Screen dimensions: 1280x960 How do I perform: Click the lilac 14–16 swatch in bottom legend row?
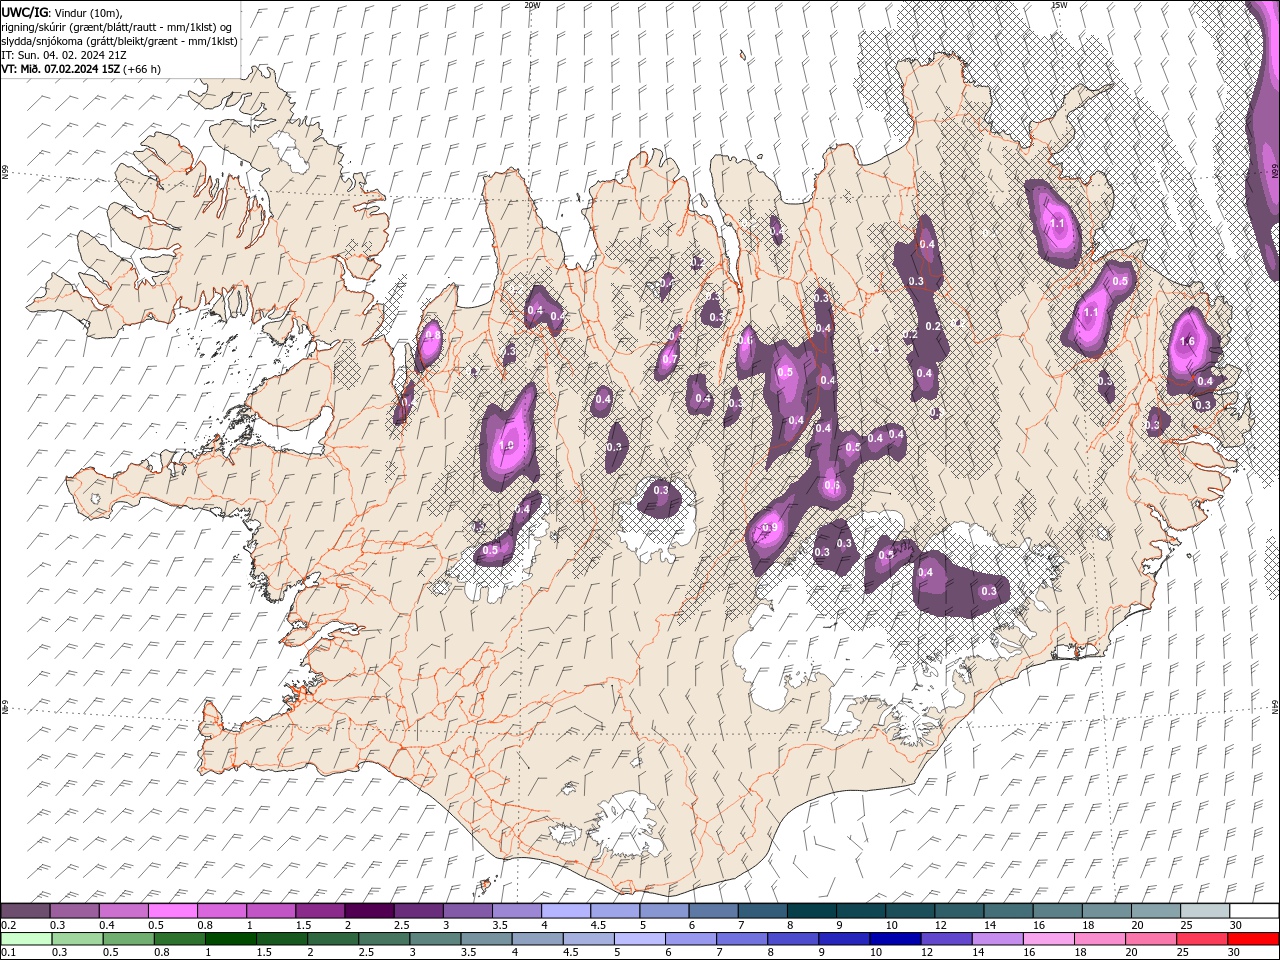click(x=997, y=939)
